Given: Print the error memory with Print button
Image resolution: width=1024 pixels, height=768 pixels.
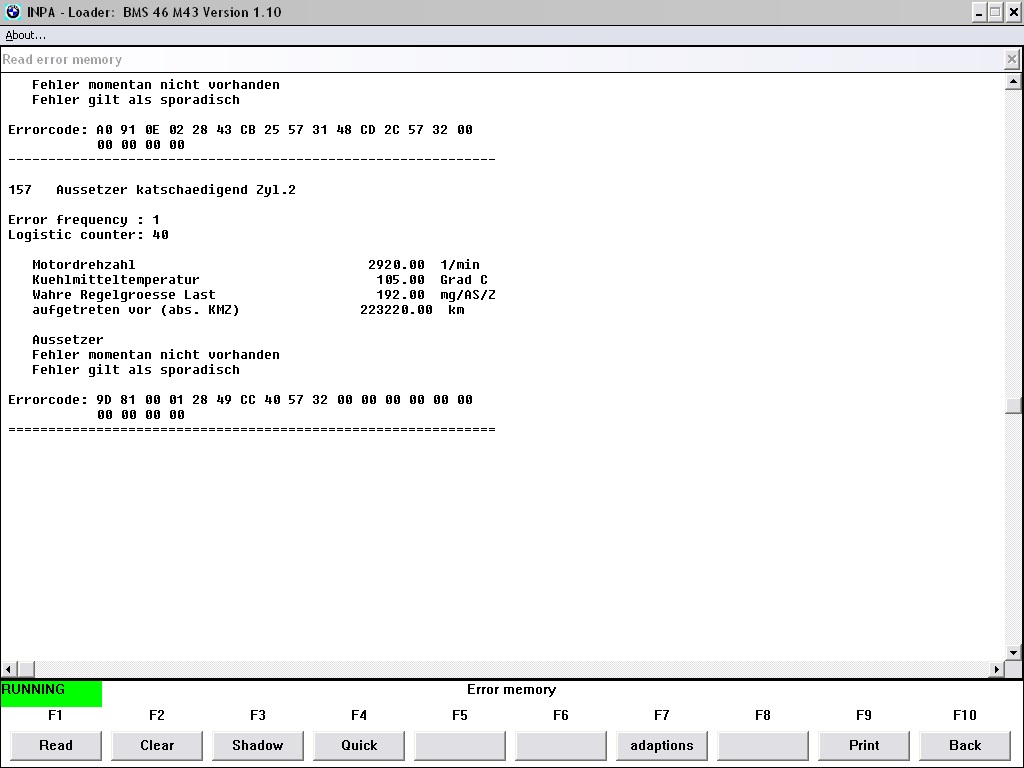Looking at the screenshot, I should (x=864, y=745).
